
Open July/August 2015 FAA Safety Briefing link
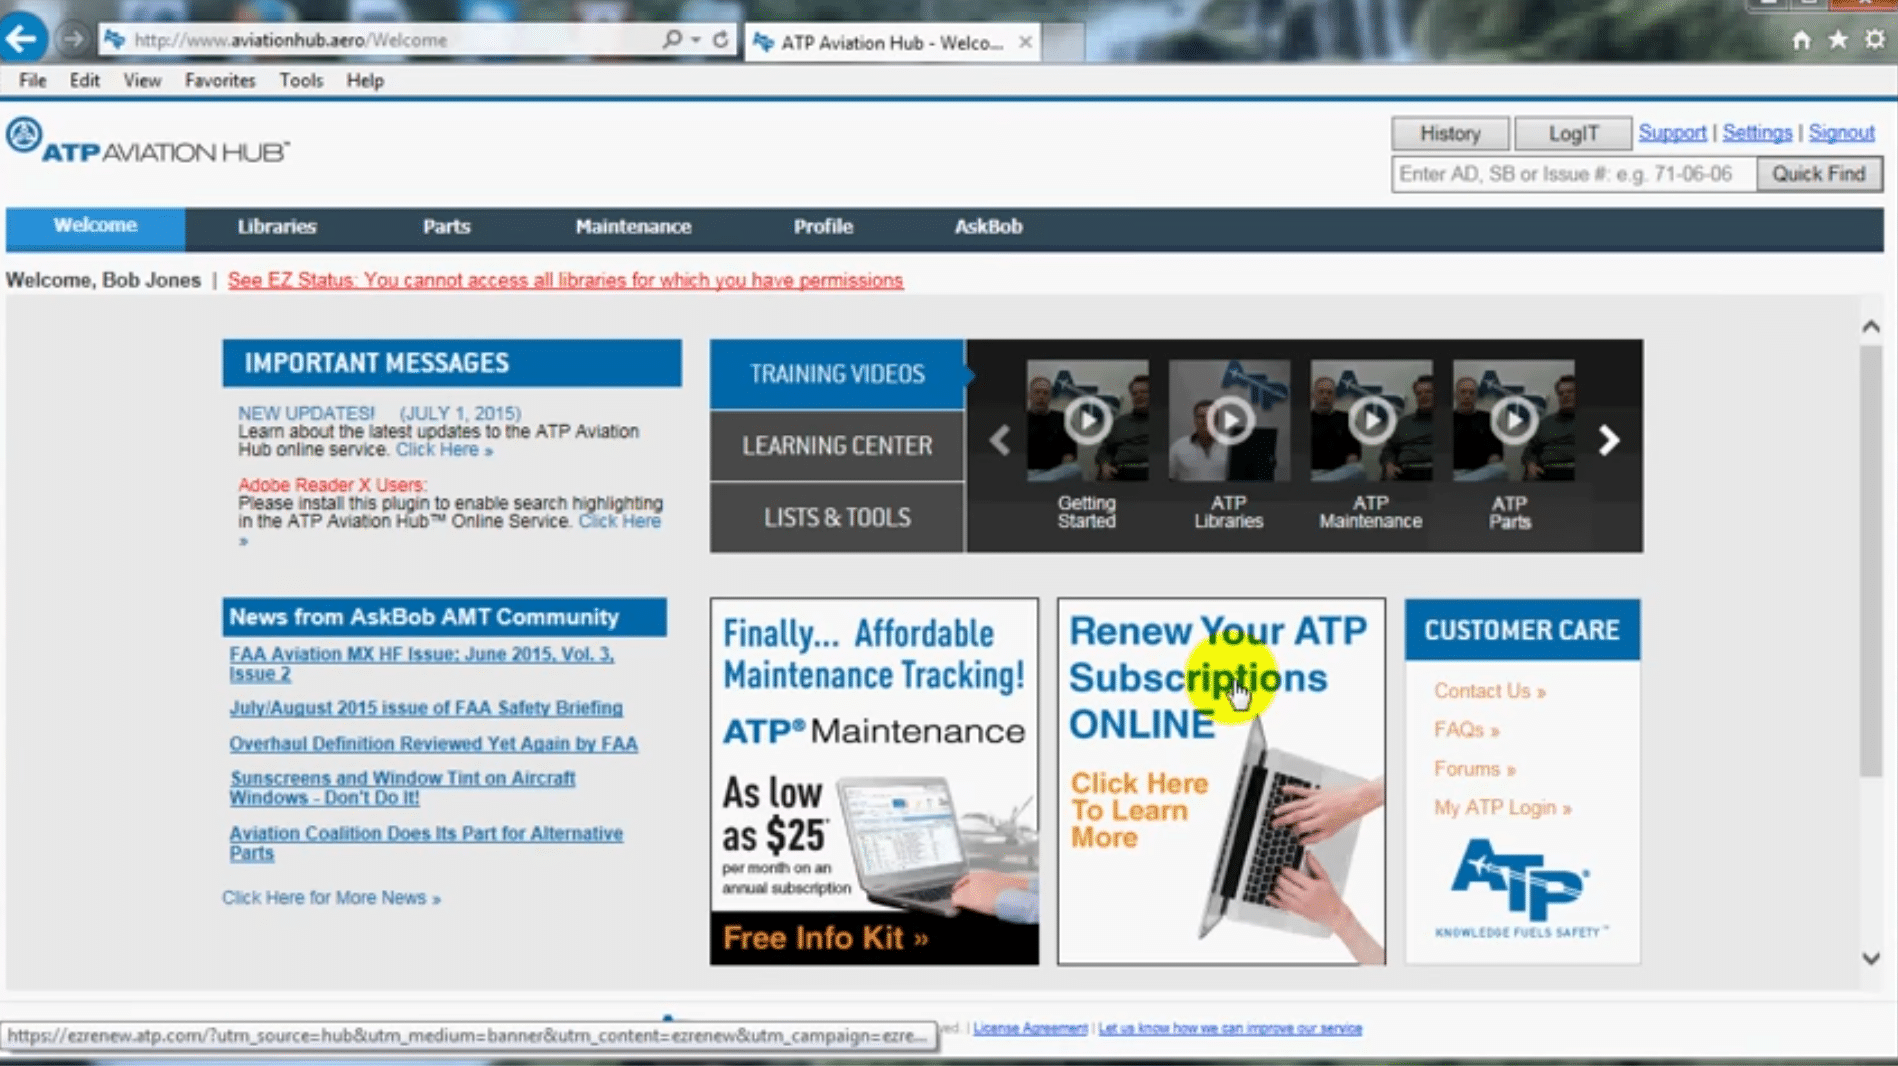pos(426,708)
